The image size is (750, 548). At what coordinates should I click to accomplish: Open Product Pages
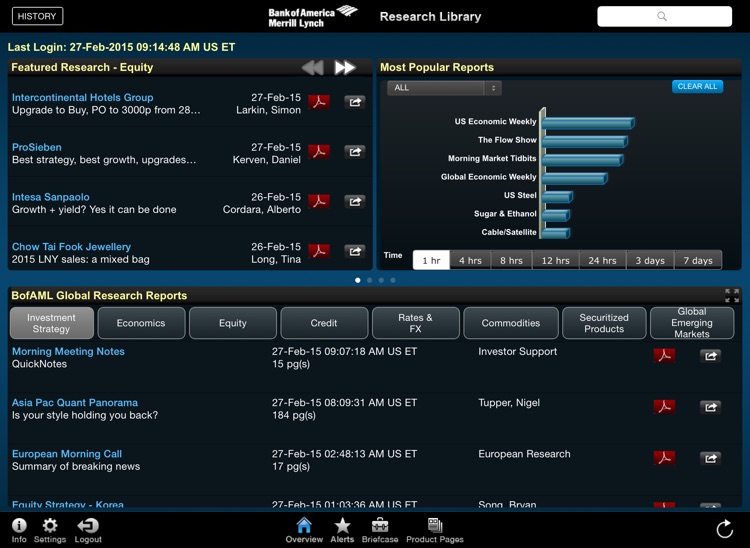[435, 530]
